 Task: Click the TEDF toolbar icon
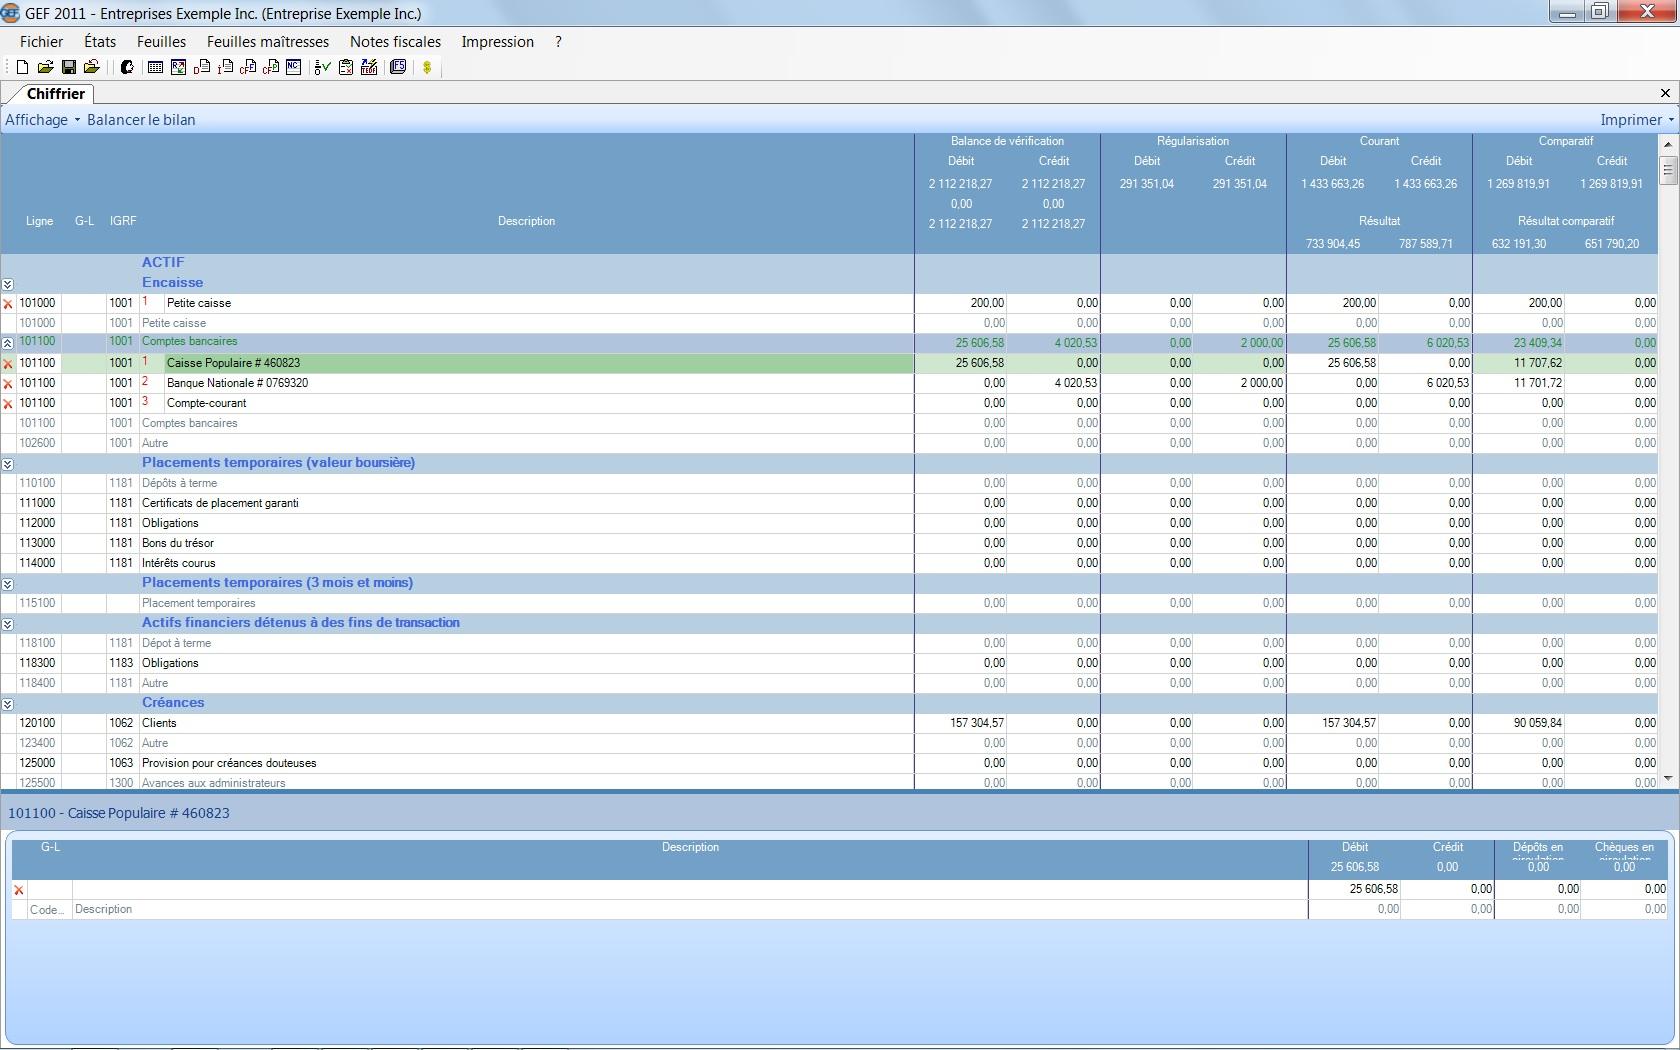[369, 67]
